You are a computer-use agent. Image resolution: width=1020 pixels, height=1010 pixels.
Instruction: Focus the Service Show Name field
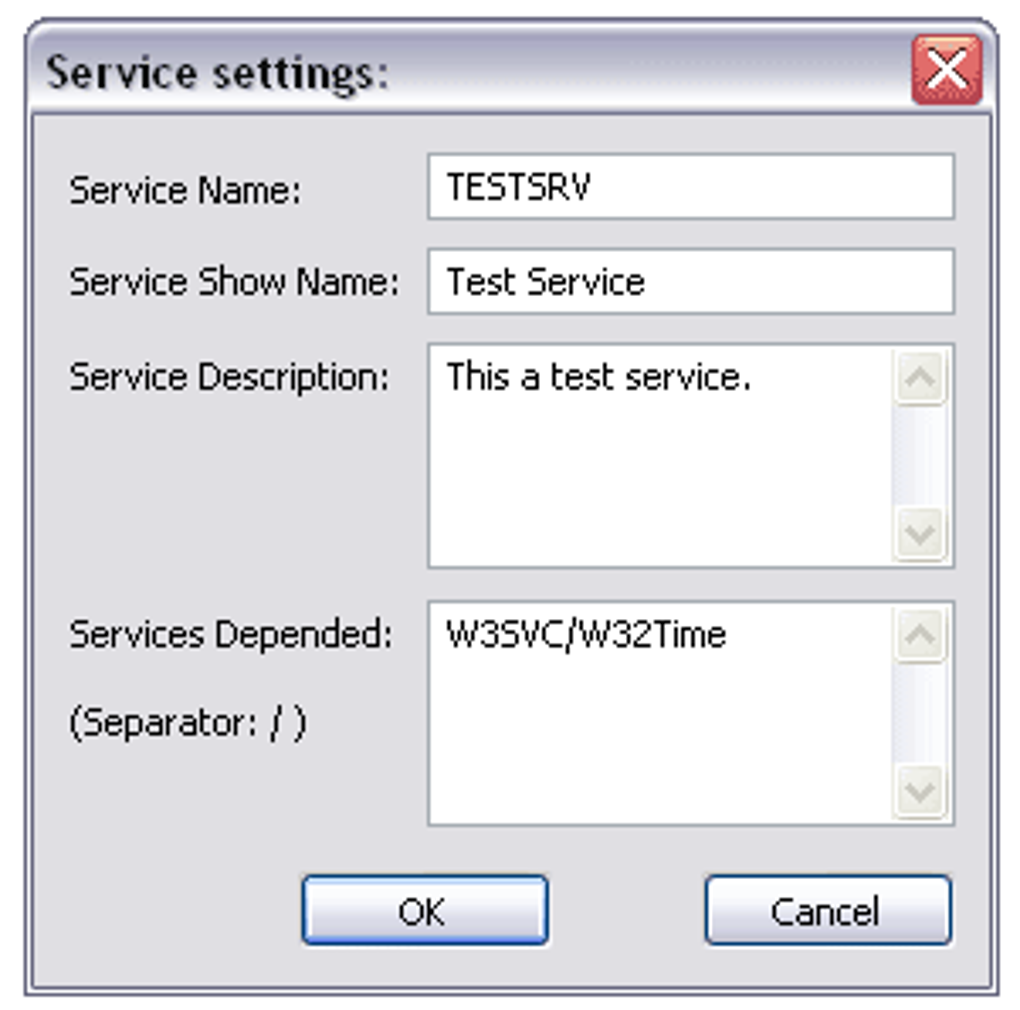pyautogui.click(x=690, y=282)
